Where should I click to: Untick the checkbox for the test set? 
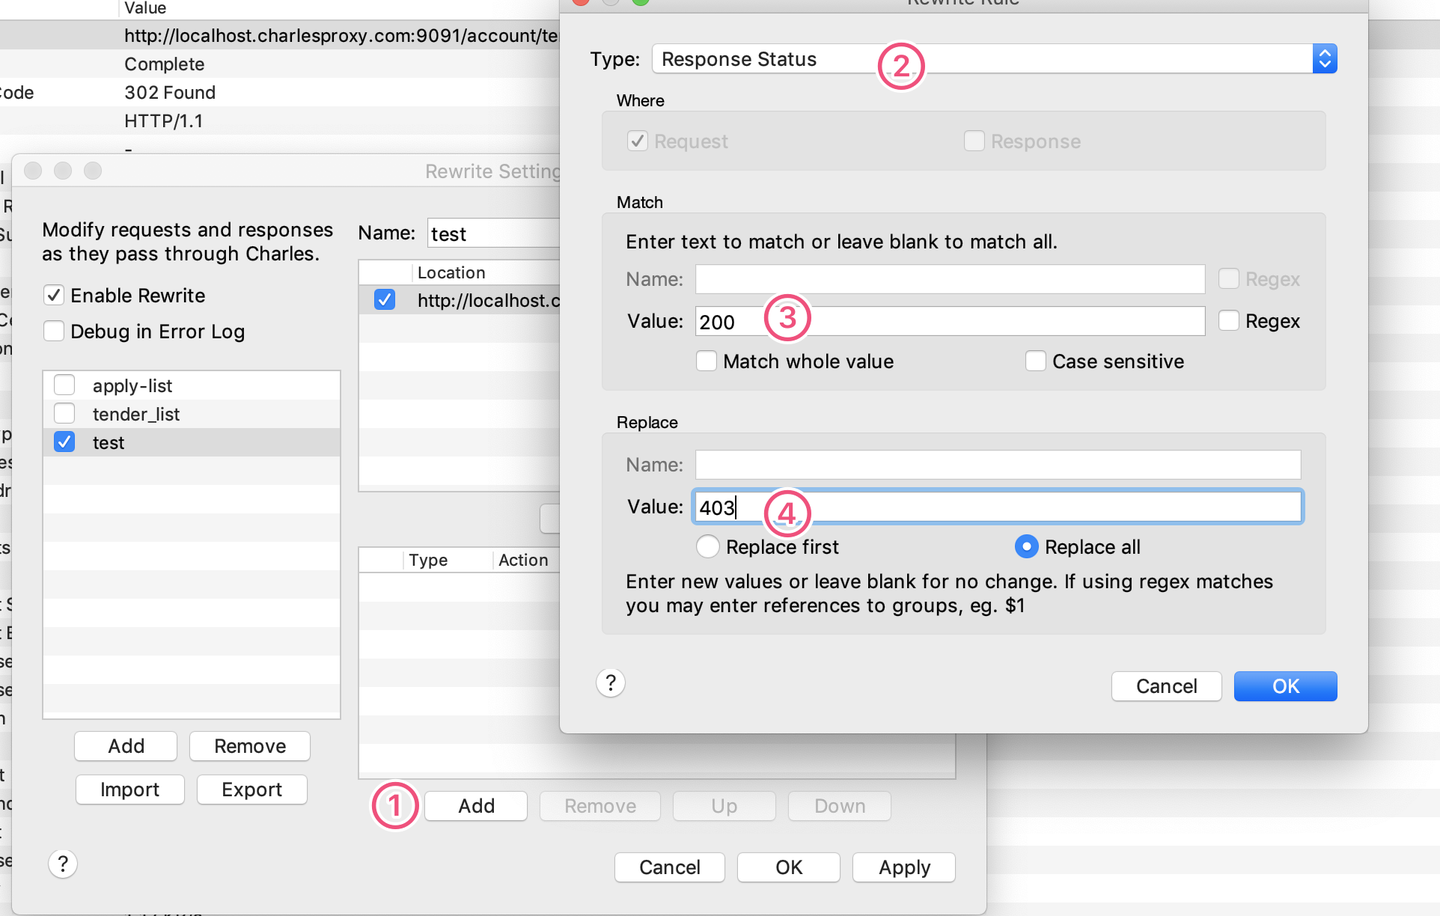(65, 442)
